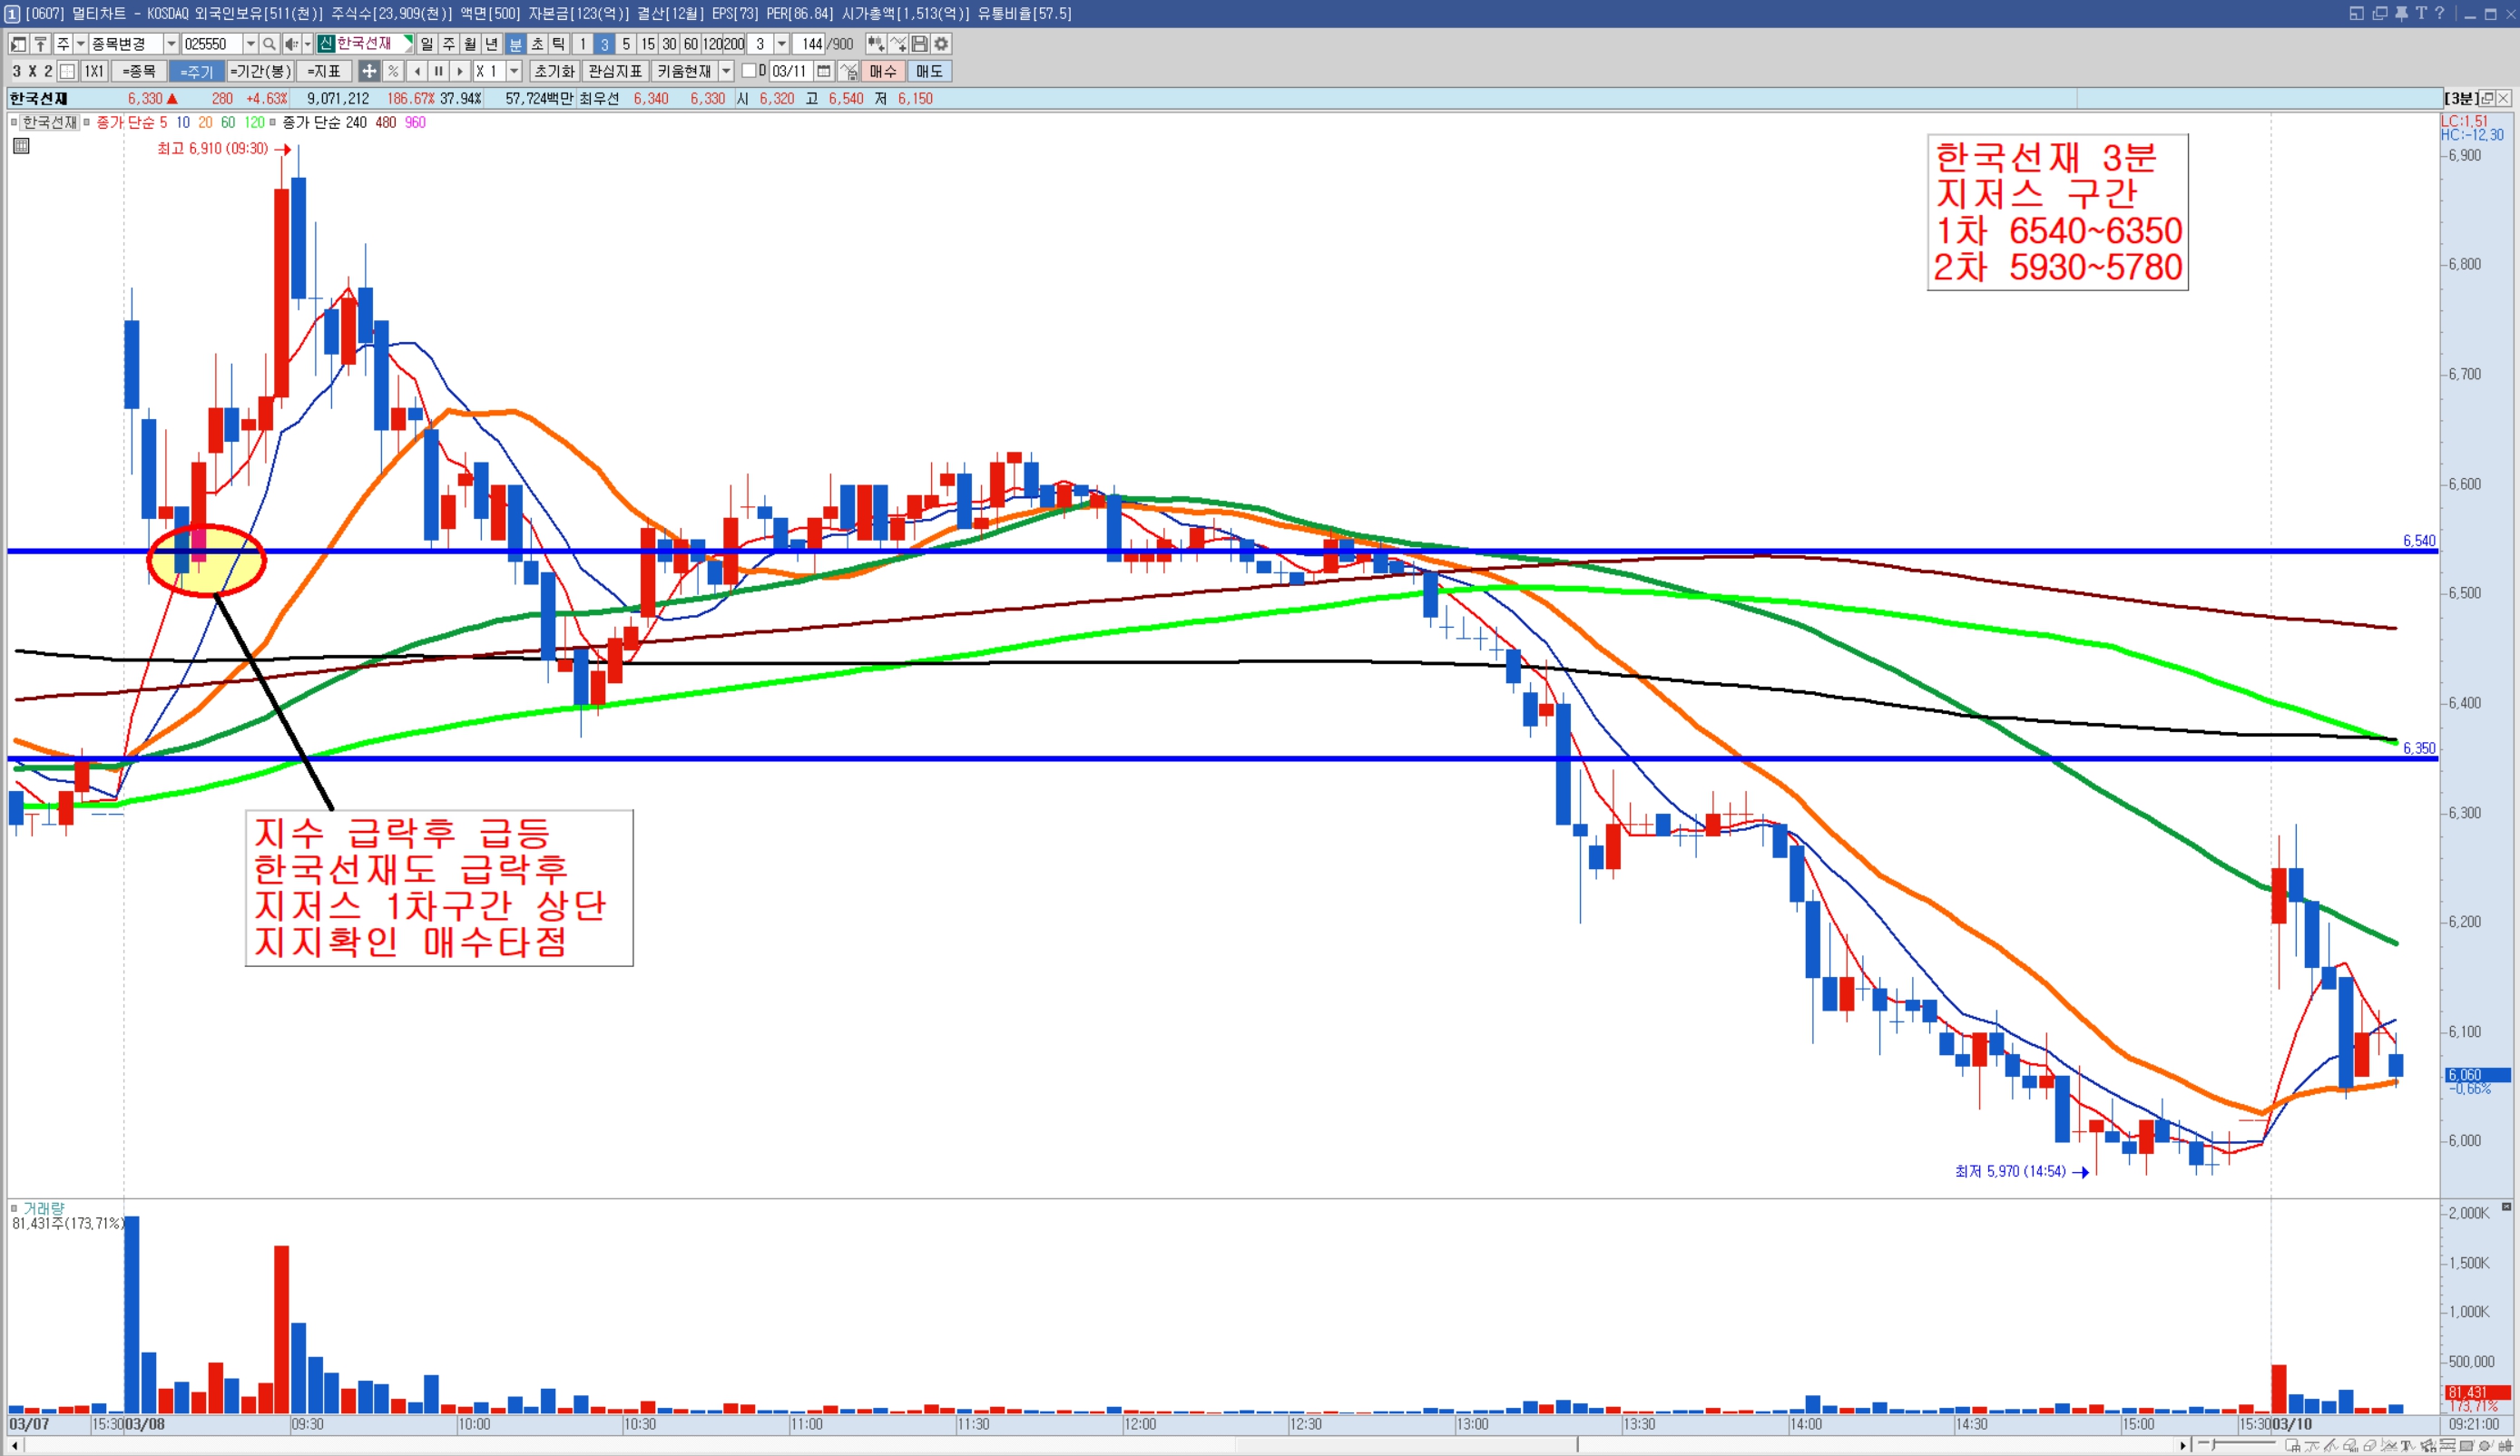The image size is (2520, 1456).
Task: Click the 매수 buy button
Action: point(882,71)
